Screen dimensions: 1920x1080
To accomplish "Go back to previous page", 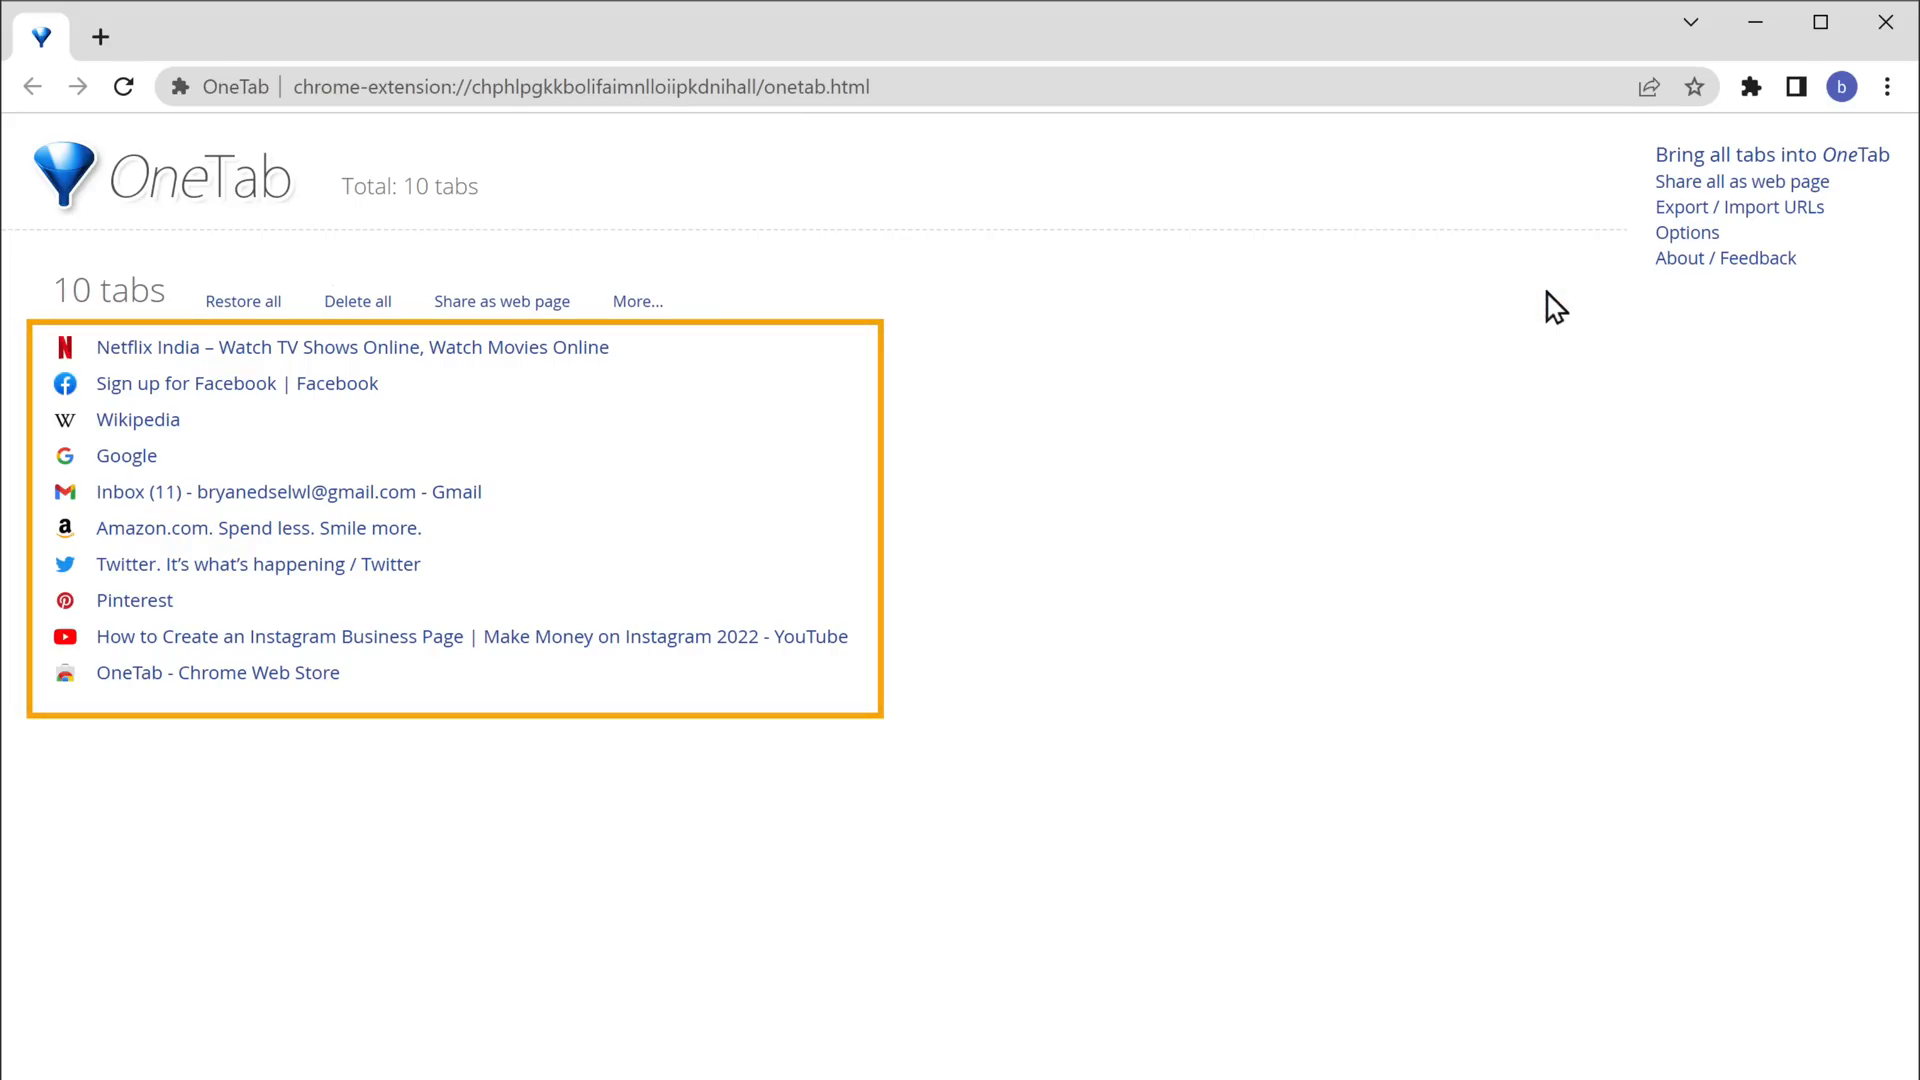I will (x=32, y=87).
